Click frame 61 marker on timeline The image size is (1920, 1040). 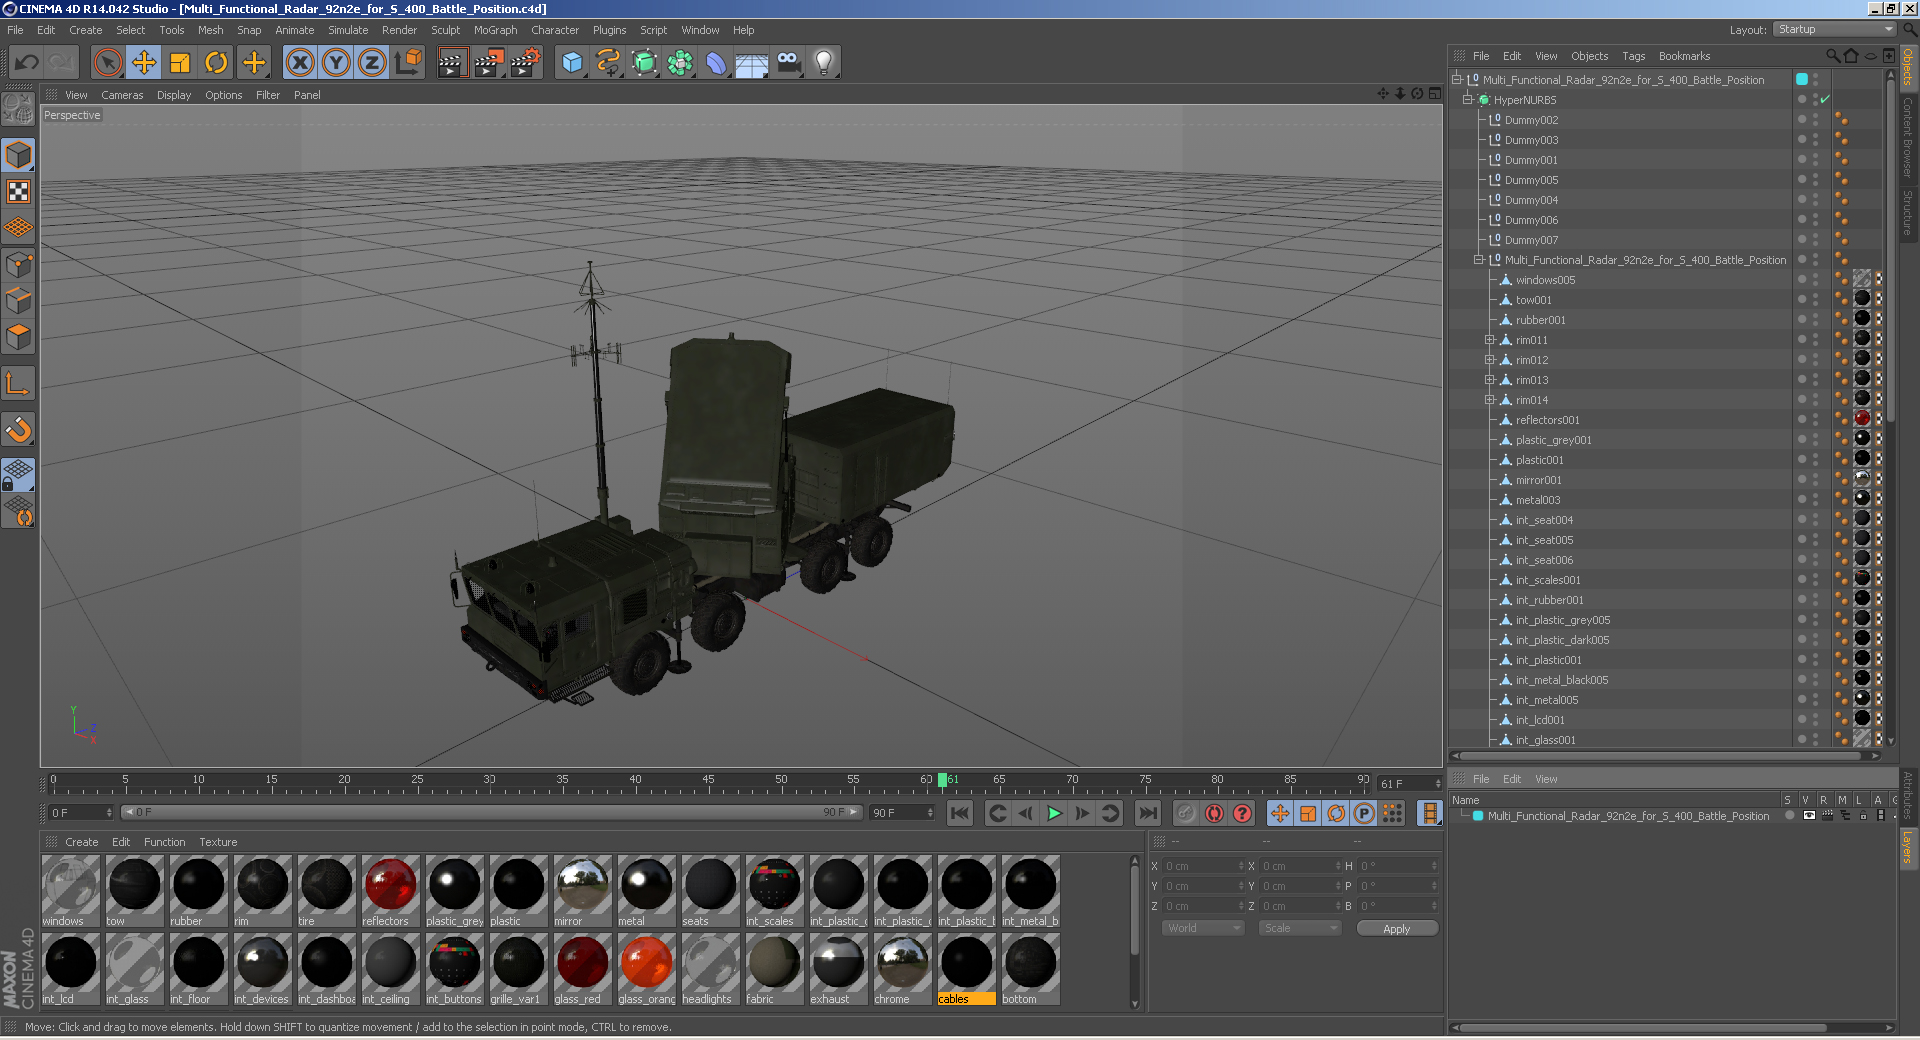coord(943,780)
